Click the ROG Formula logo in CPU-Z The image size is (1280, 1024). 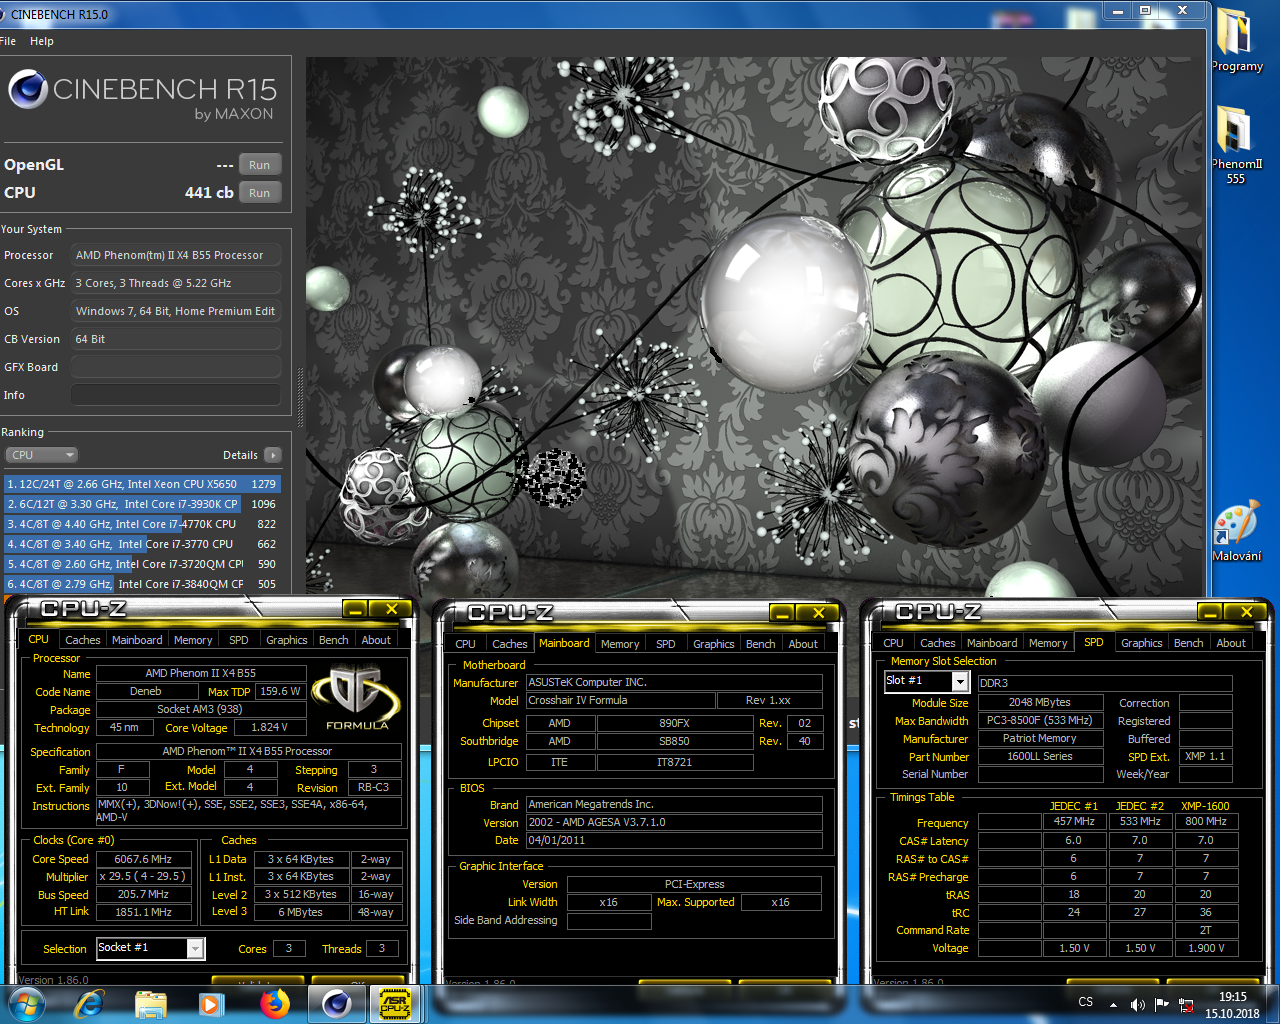(356, 698)
